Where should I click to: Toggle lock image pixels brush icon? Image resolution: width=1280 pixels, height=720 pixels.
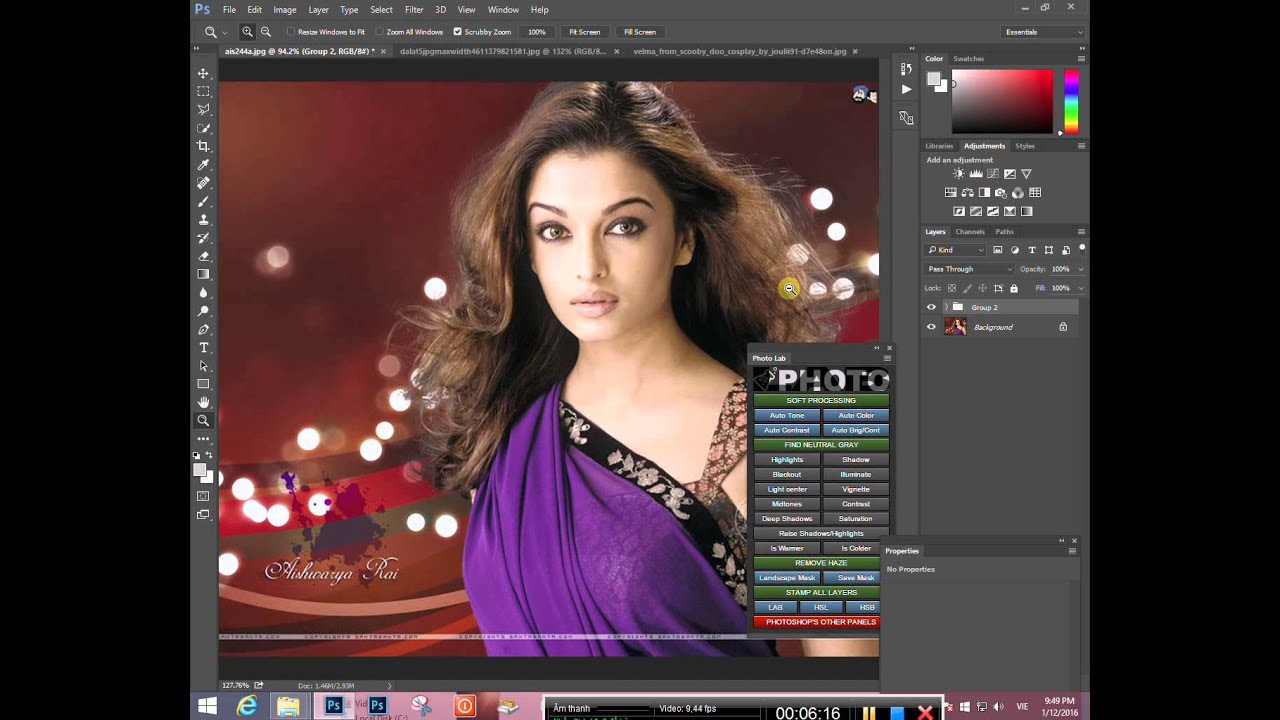(x=967, y=288)
